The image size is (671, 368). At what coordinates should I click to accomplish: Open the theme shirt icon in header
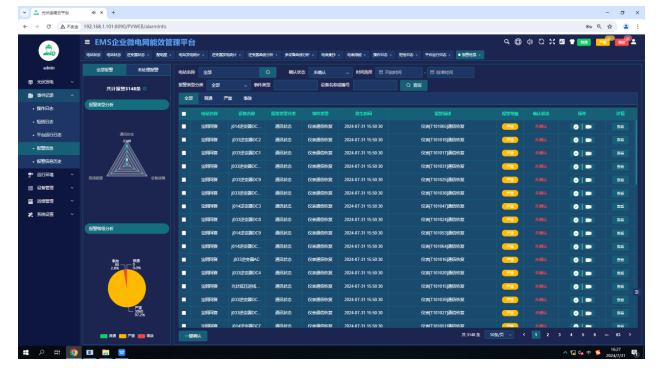[572, 42]
